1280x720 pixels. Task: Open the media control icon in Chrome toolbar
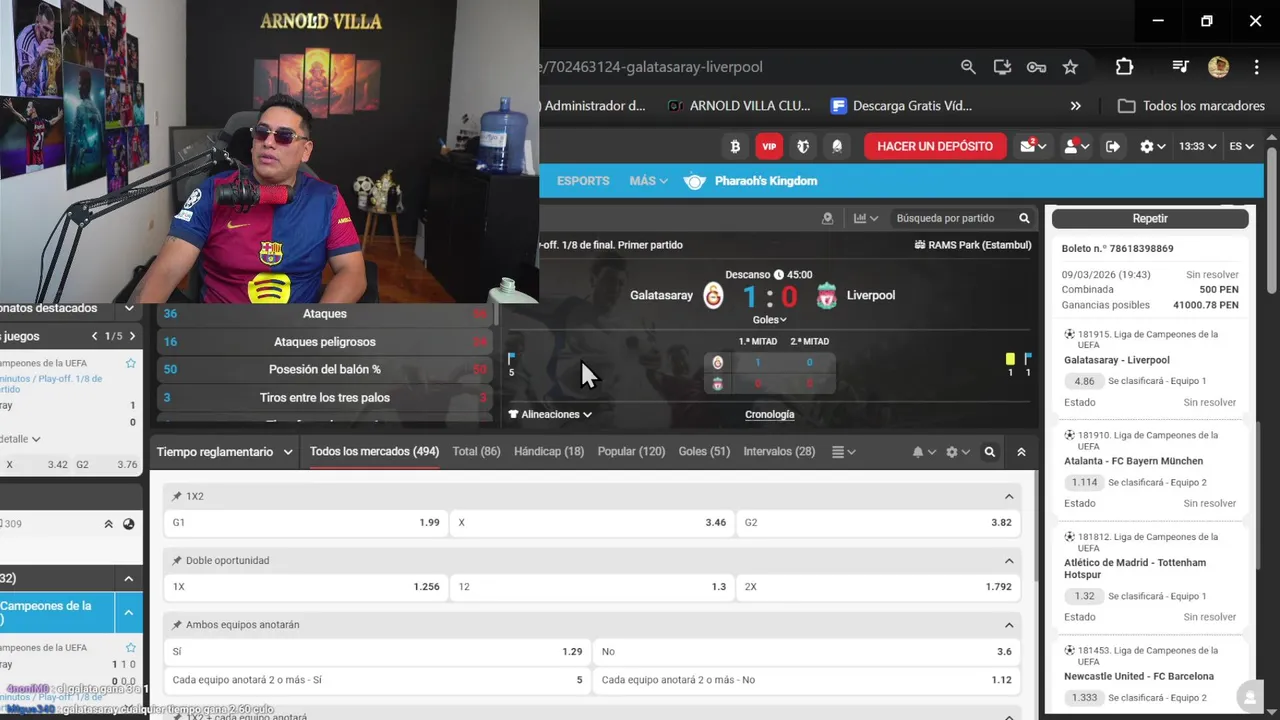click(x=1180, y=67)
